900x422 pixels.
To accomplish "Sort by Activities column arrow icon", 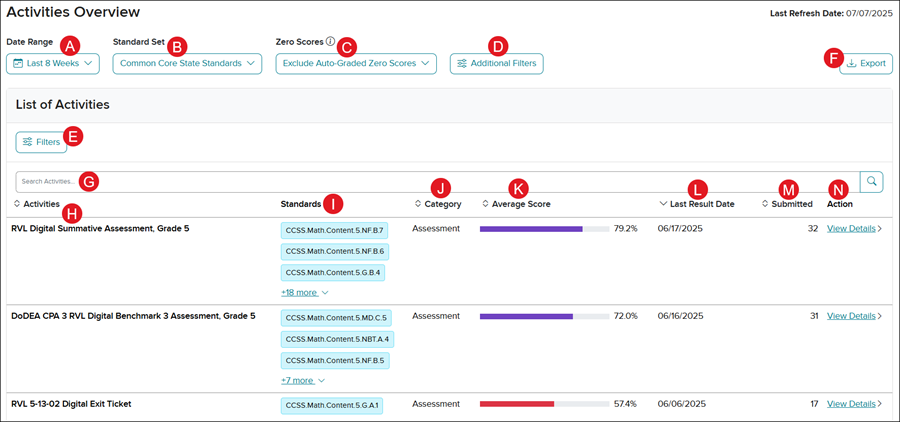I will coord(17,204).
